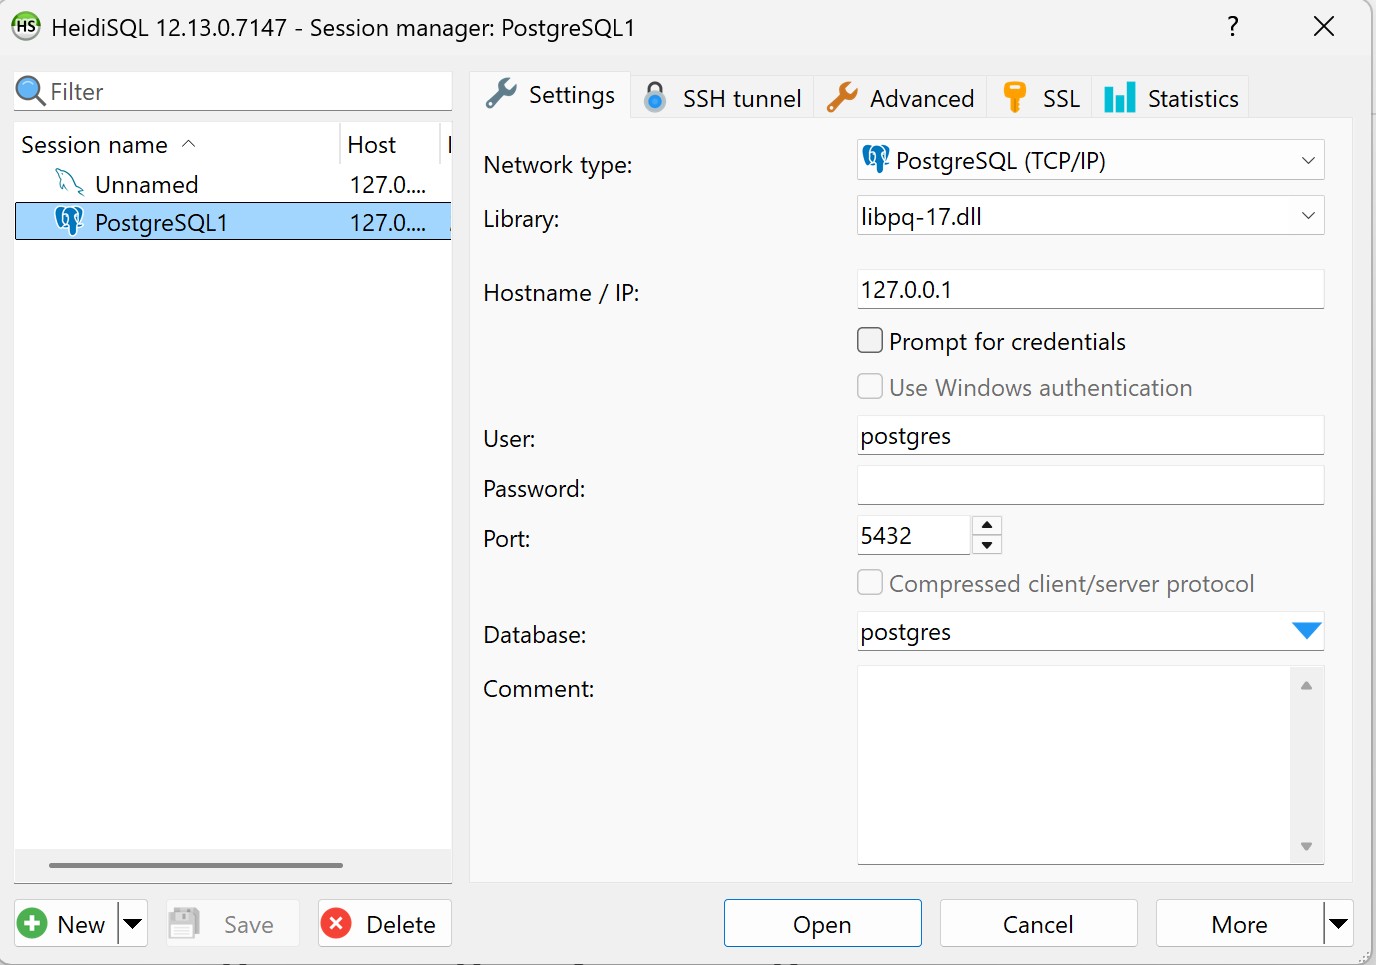Enable Prompt for credentials
This screenshot has width=1376, height=965.
tap(870, 340)
